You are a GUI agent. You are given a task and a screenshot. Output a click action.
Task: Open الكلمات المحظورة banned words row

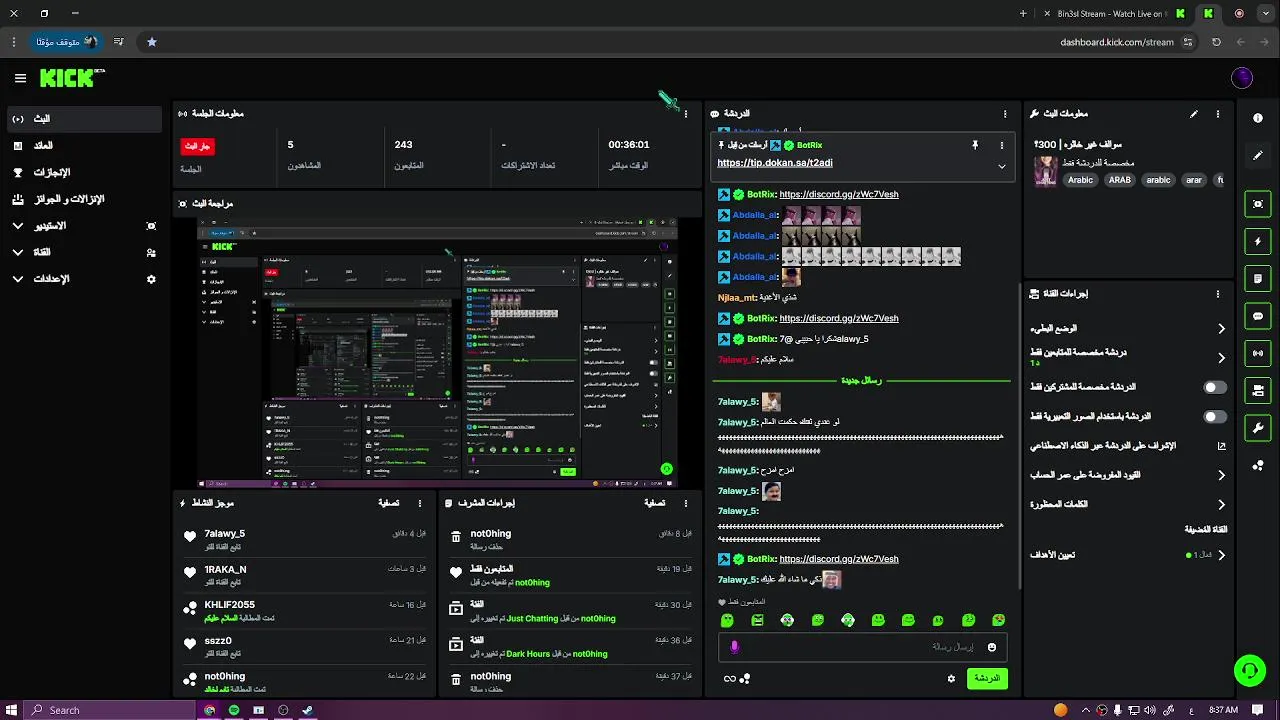point(1127,504)
